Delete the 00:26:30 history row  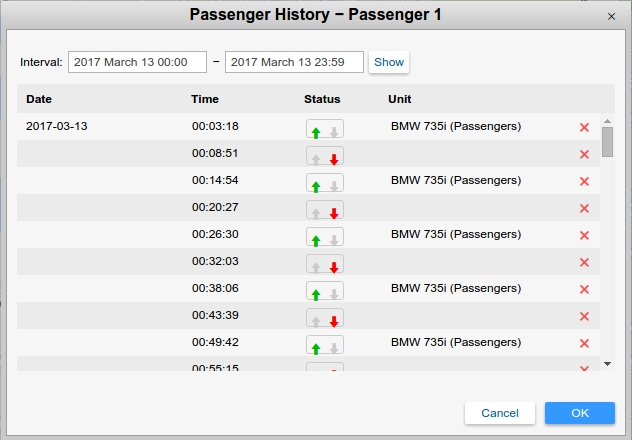point(584,235)
